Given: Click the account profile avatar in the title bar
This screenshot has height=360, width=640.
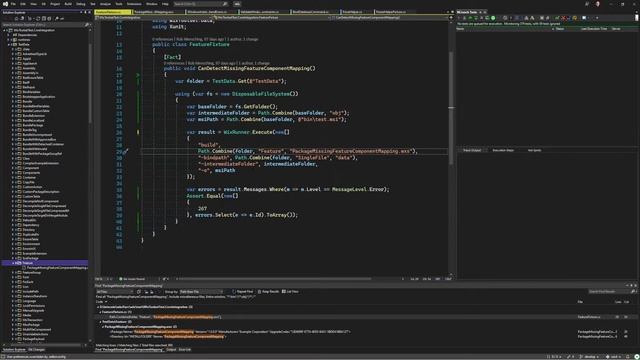Looking at the screenshot, I should point(598,4).
